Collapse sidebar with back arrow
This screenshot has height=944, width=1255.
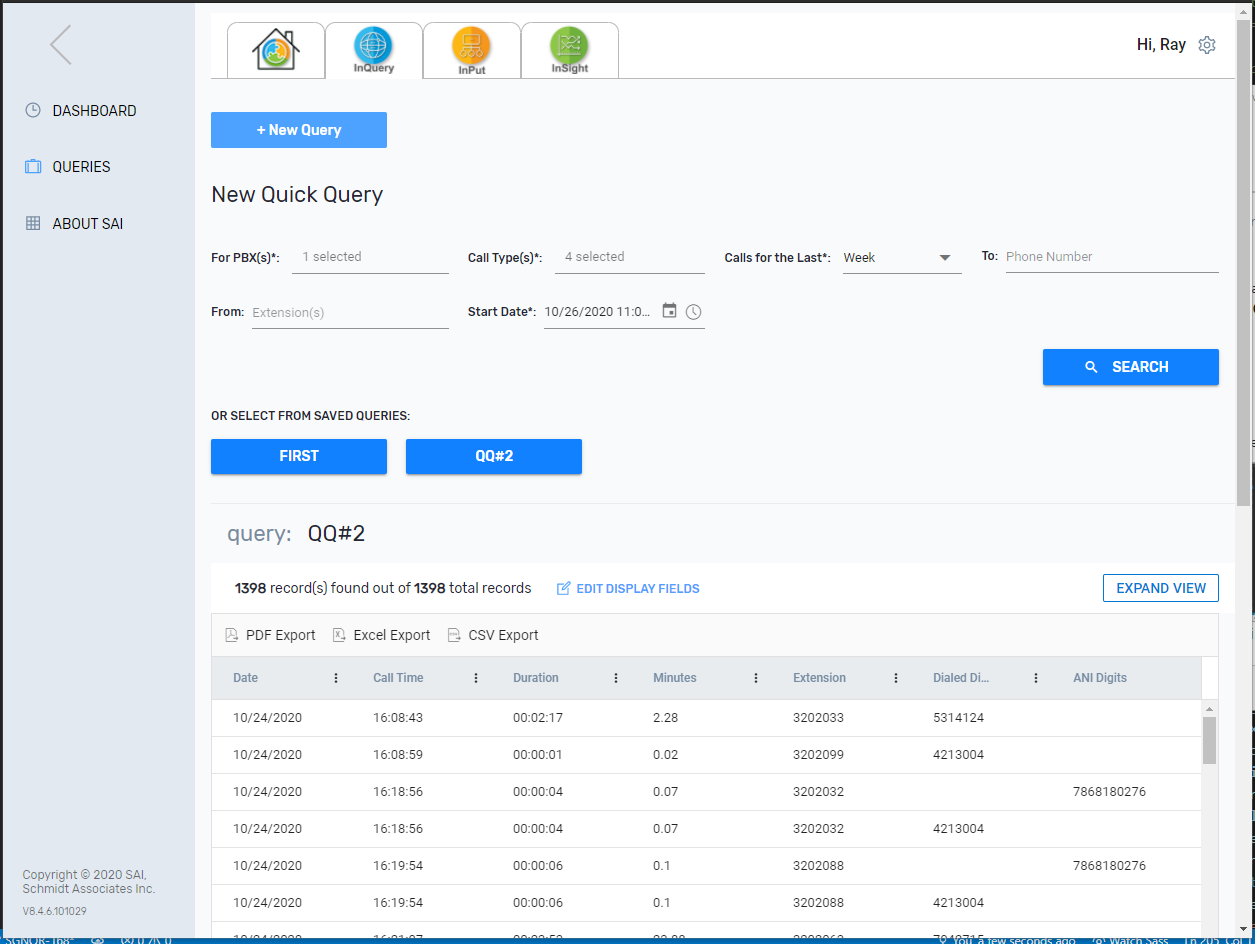point(61,45)
